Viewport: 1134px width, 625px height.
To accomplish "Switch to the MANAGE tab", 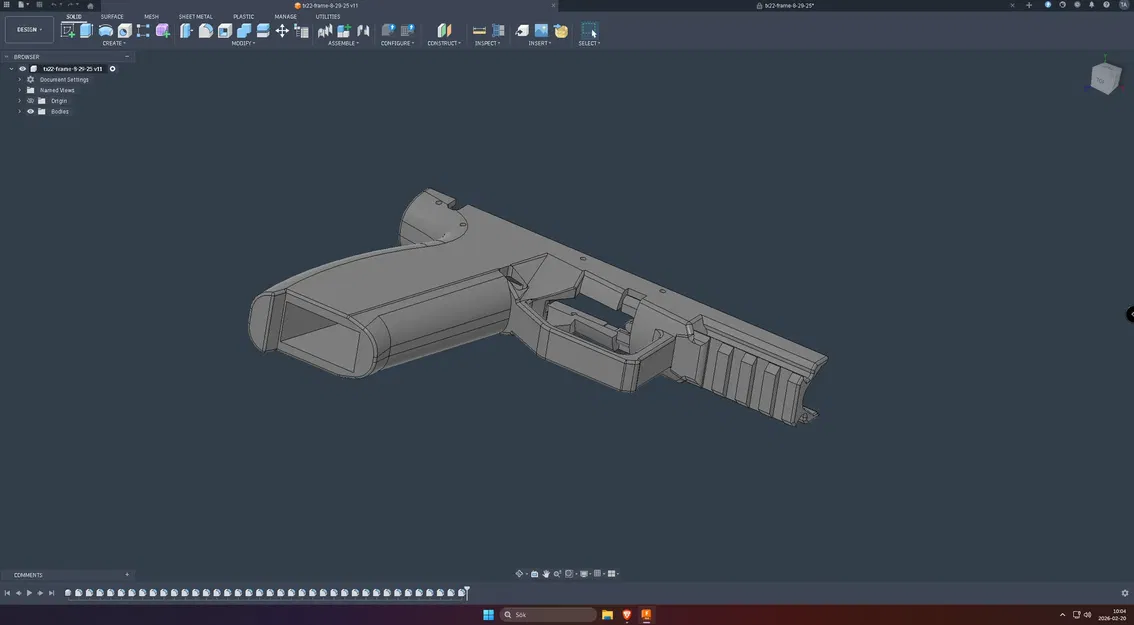I will (x=286, y=17).
